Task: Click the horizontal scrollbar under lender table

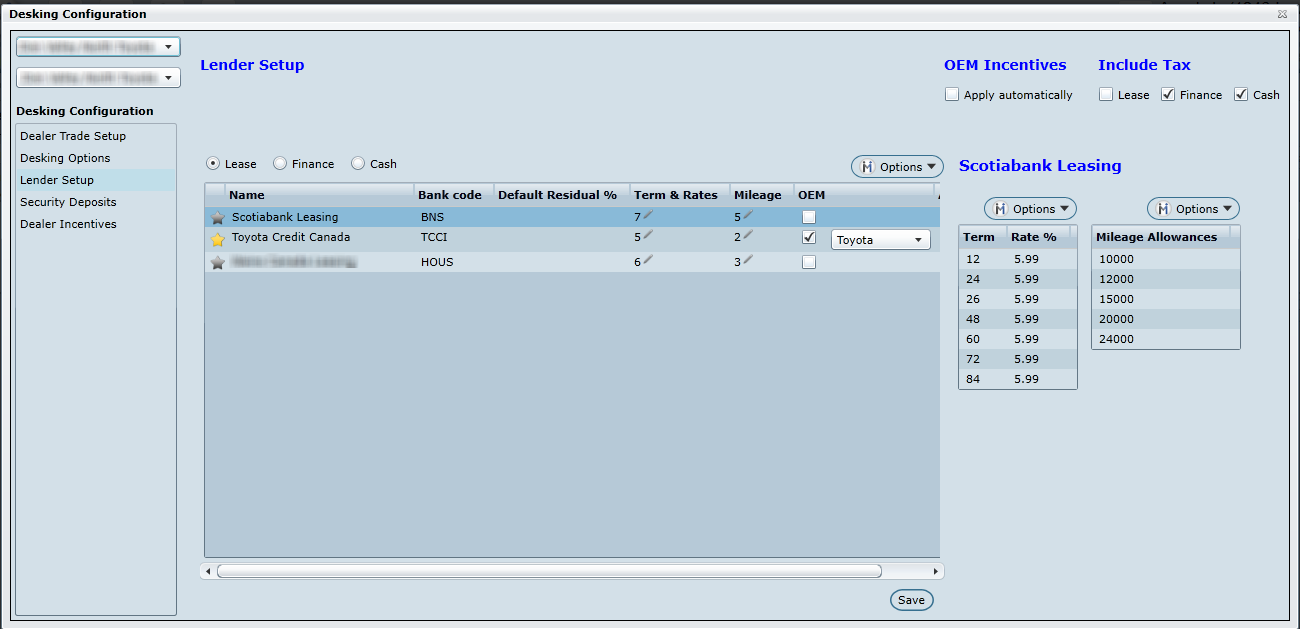Action: point(548,571)
